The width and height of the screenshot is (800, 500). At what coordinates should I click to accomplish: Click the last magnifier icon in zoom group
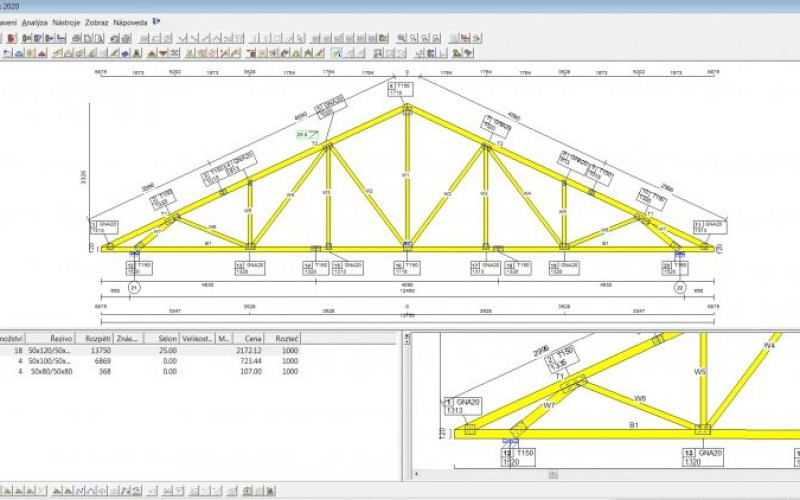[436, 38]
